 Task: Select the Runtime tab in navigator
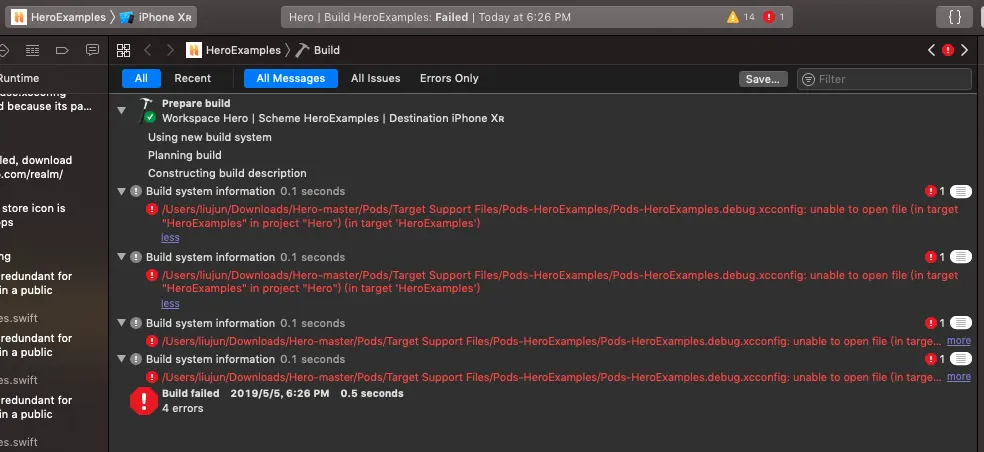pos(19,78)
